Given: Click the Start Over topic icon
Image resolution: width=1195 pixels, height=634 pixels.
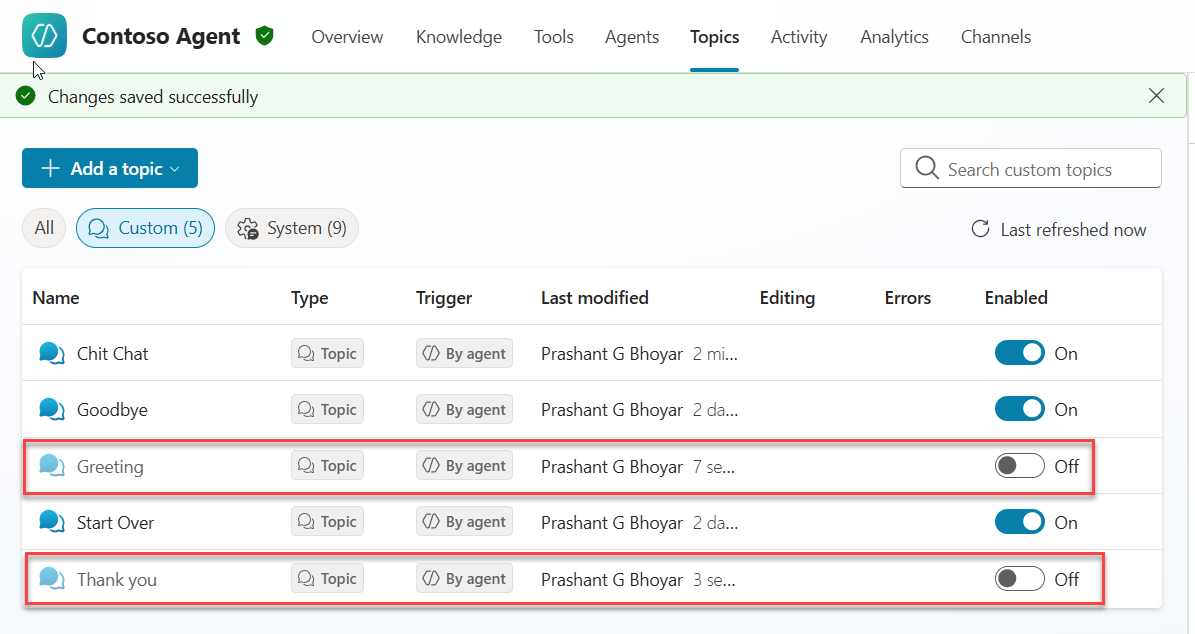Looking at the screenshot, I should pos(52,522).
